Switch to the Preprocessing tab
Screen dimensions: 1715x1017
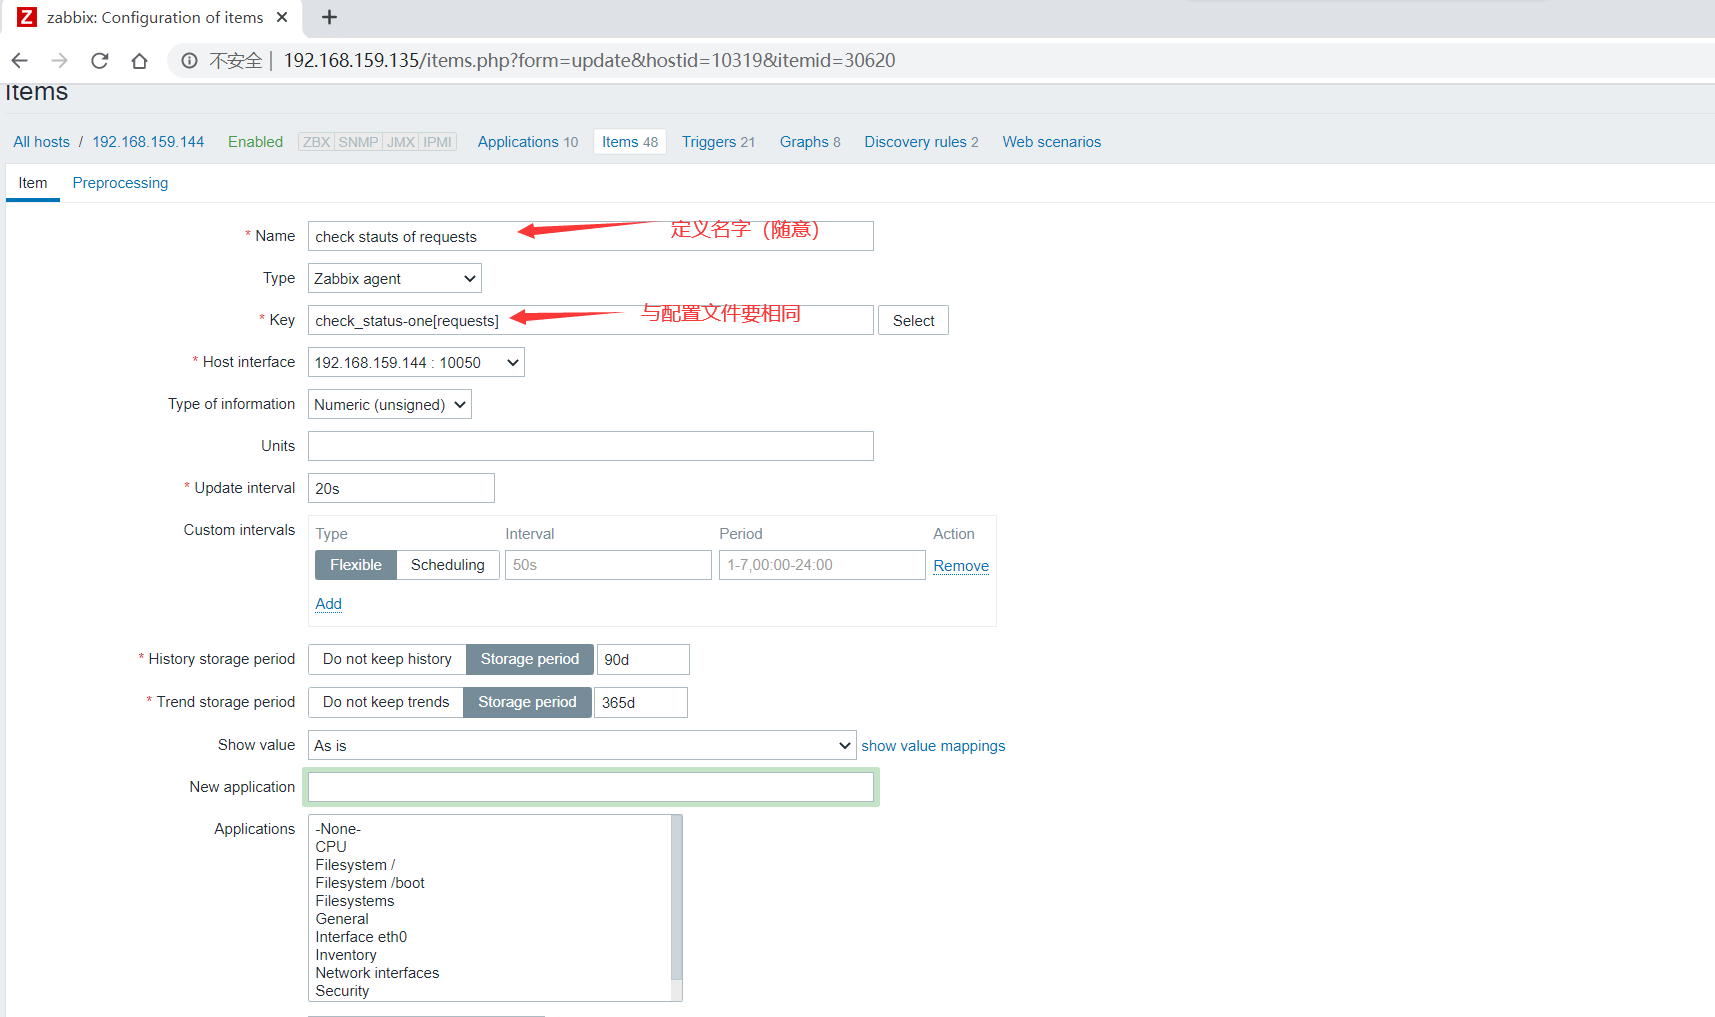(120, 183)
